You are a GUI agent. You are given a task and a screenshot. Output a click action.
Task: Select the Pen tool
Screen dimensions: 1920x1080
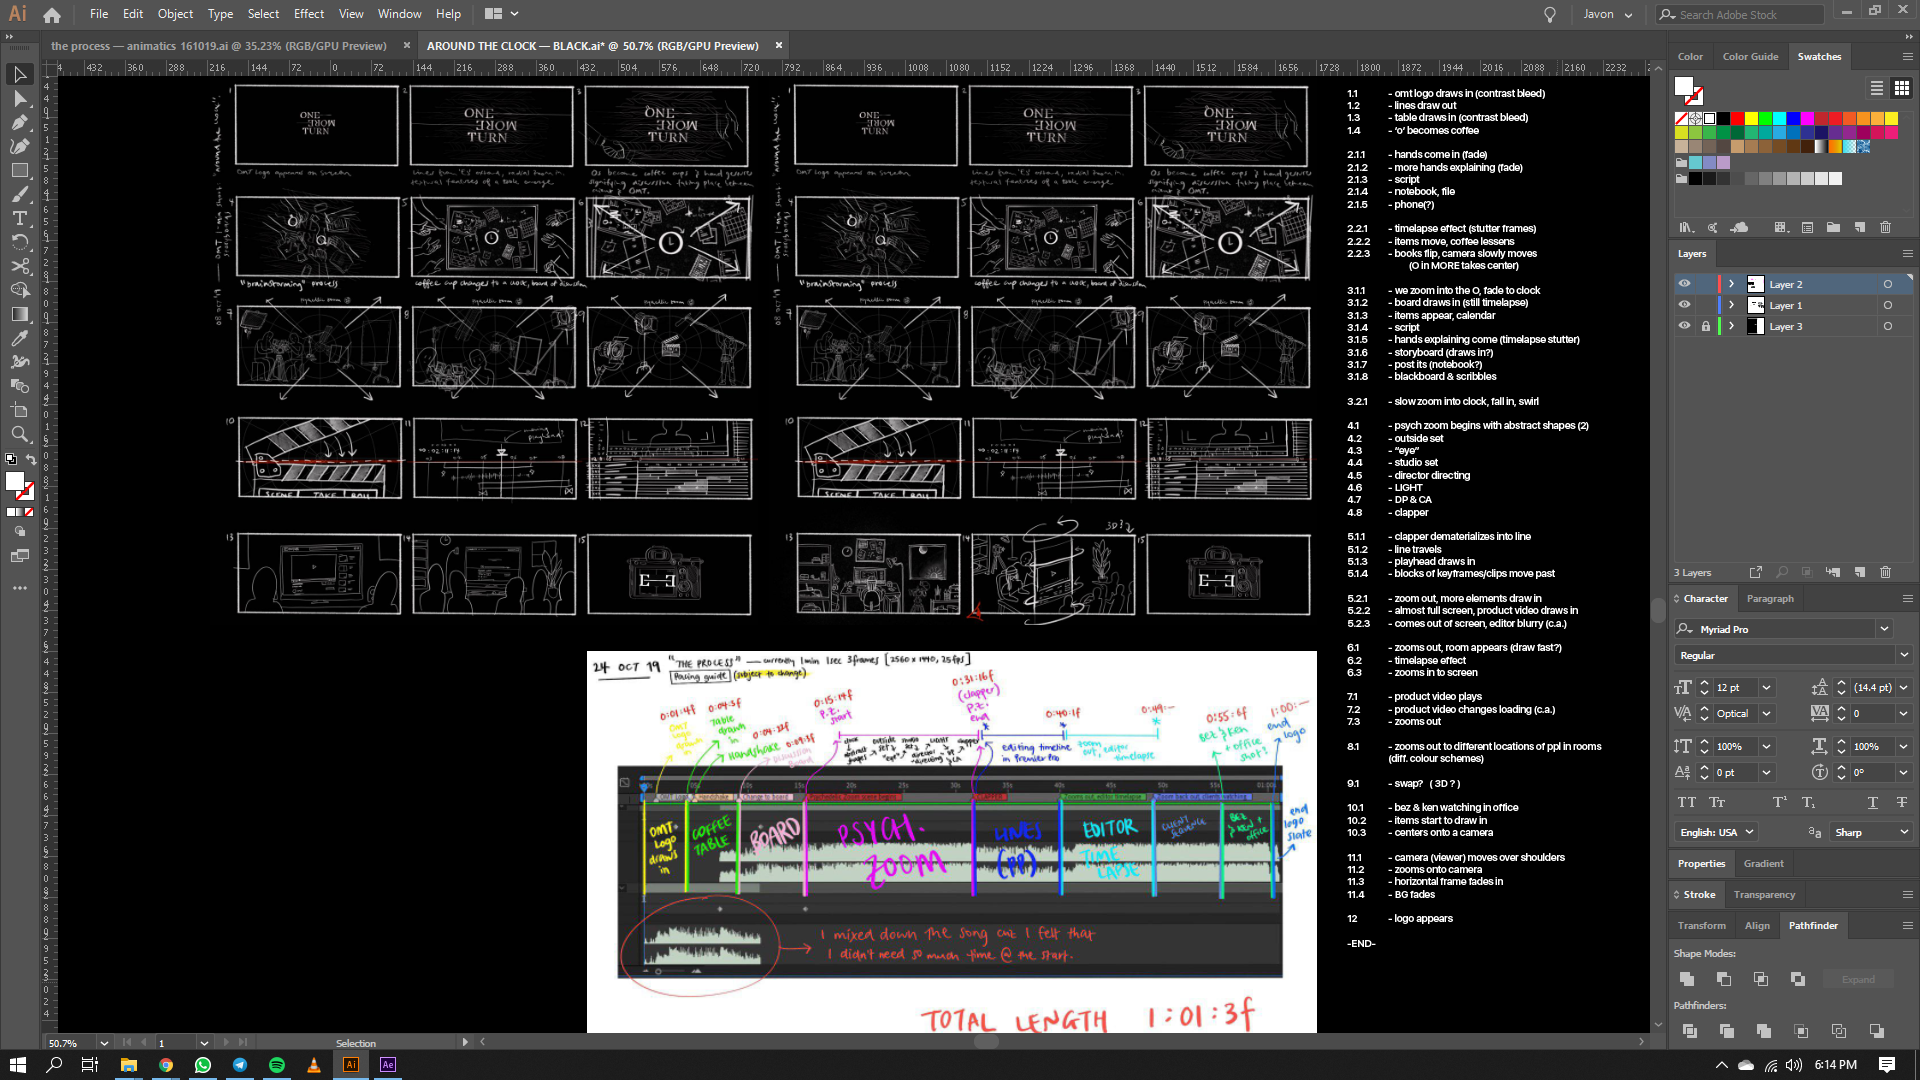pyautogui.click(x=19, y=123)
